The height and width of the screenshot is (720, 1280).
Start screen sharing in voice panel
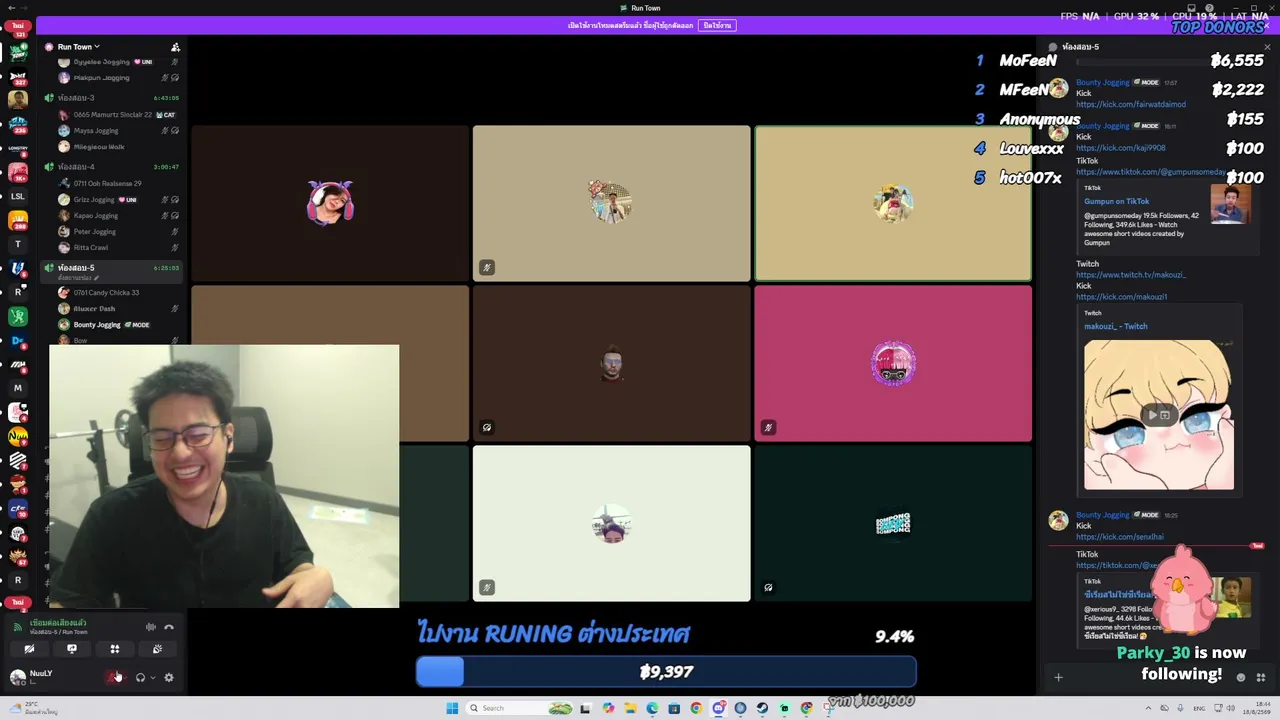pos(72,649)
